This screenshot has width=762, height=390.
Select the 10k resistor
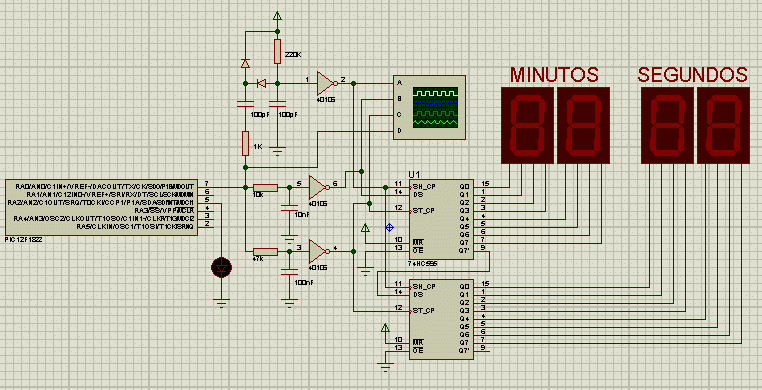click(265, 187)
